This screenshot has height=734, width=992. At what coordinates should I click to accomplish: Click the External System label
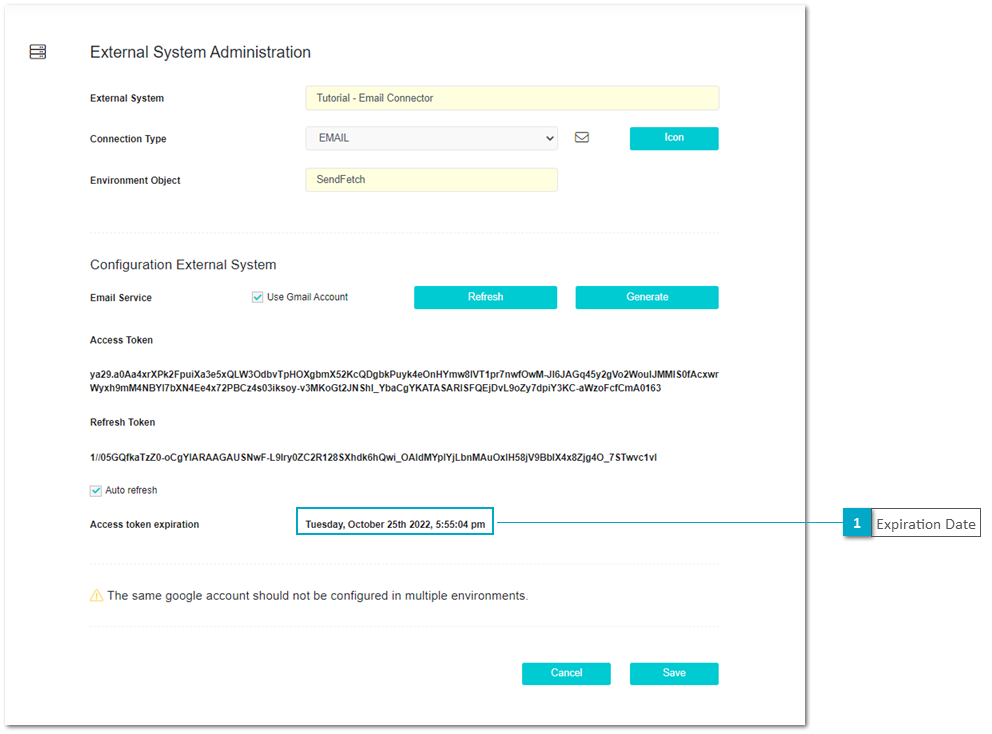[127, 98]
